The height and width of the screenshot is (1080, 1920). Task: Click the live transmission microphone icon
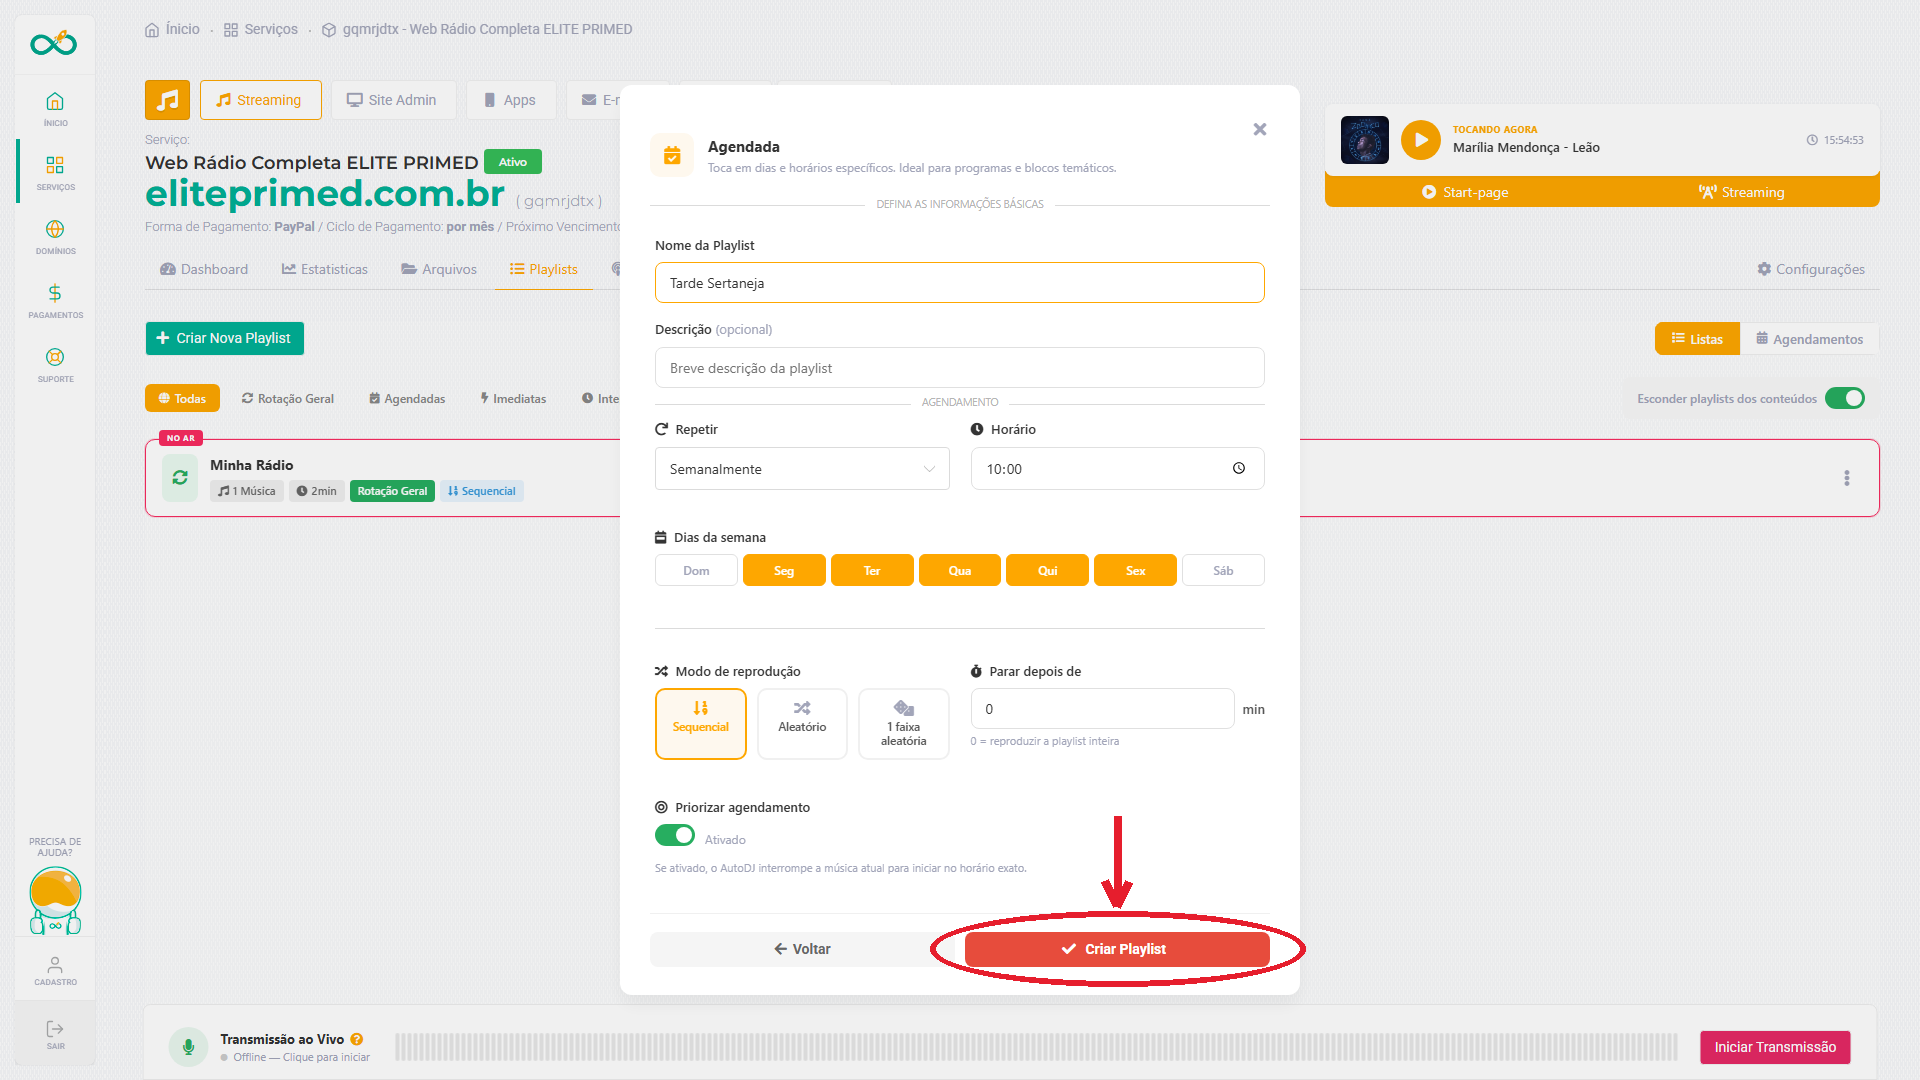pyautogui.click(x=188, y=1047)
